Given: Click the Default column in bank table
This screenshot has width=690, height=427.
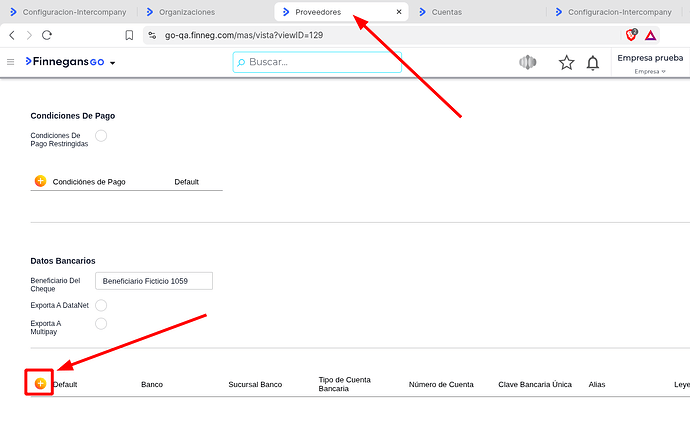Looking at the screenshot, I should point(65,384).
